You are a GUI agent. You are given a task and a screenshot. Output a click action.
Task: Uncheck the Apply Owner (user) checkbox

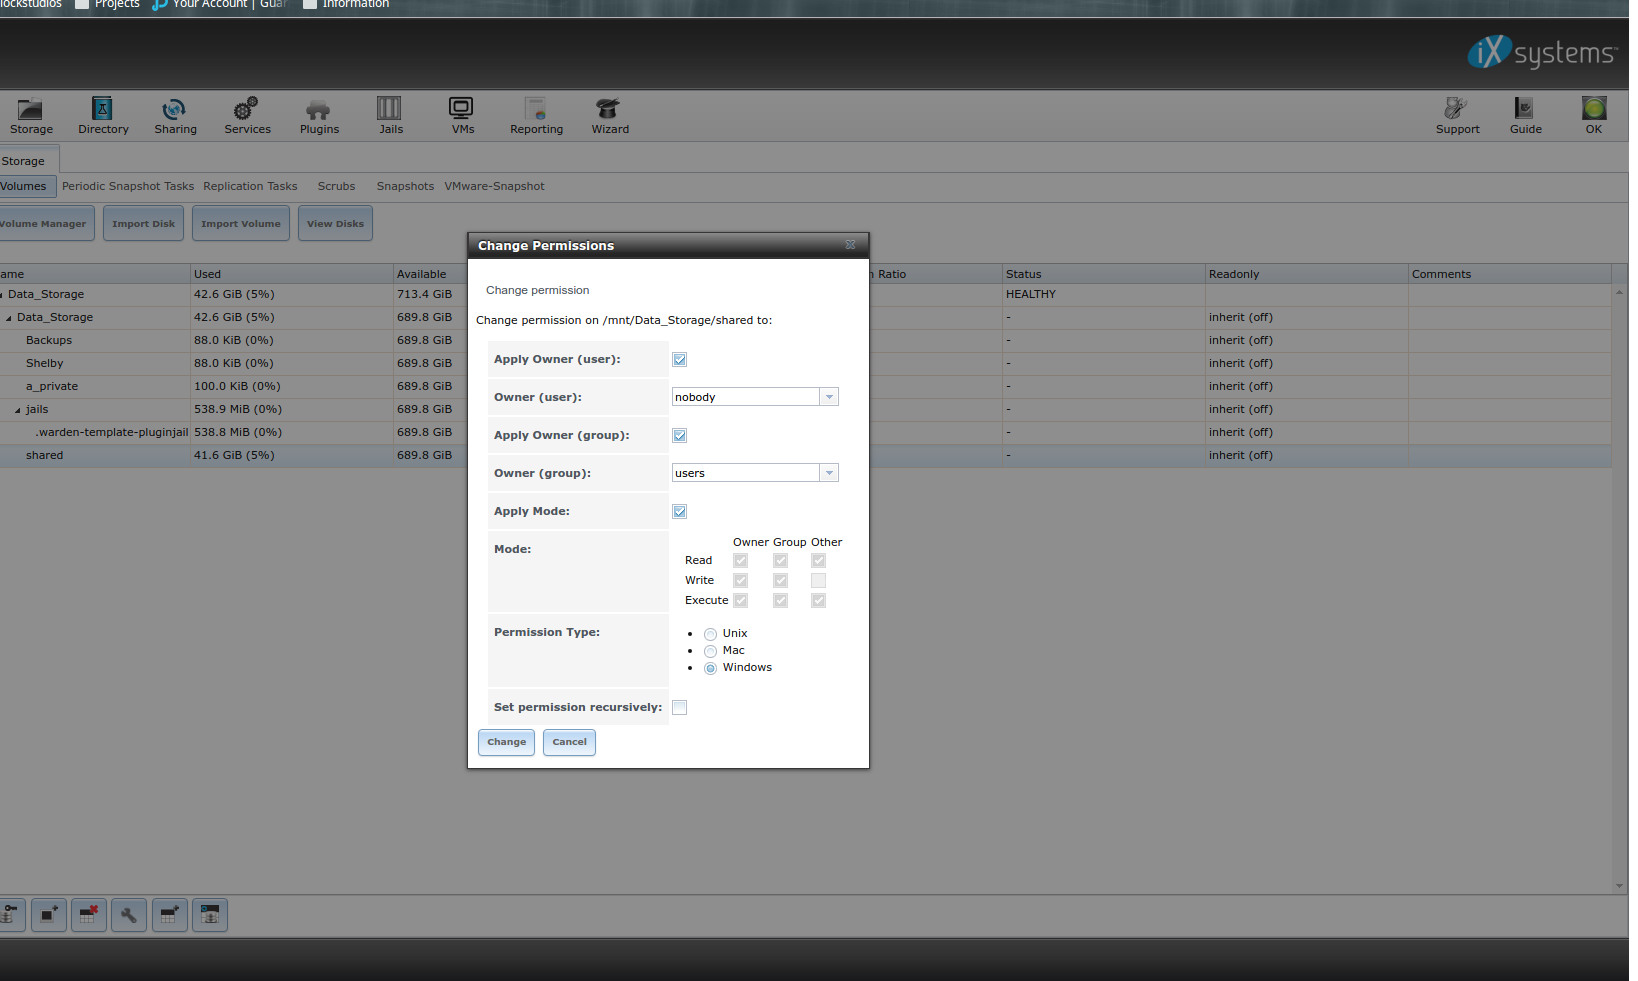point(680,360)
